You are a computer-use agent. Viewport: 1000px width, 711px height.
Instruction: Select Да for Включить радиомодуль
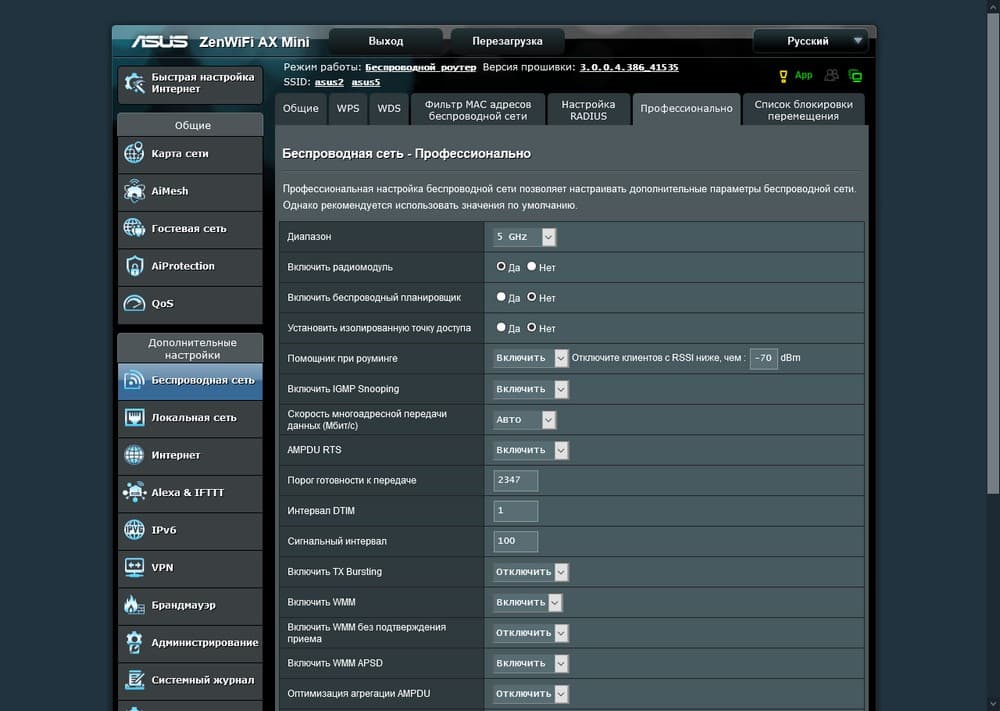coord(501,267)
